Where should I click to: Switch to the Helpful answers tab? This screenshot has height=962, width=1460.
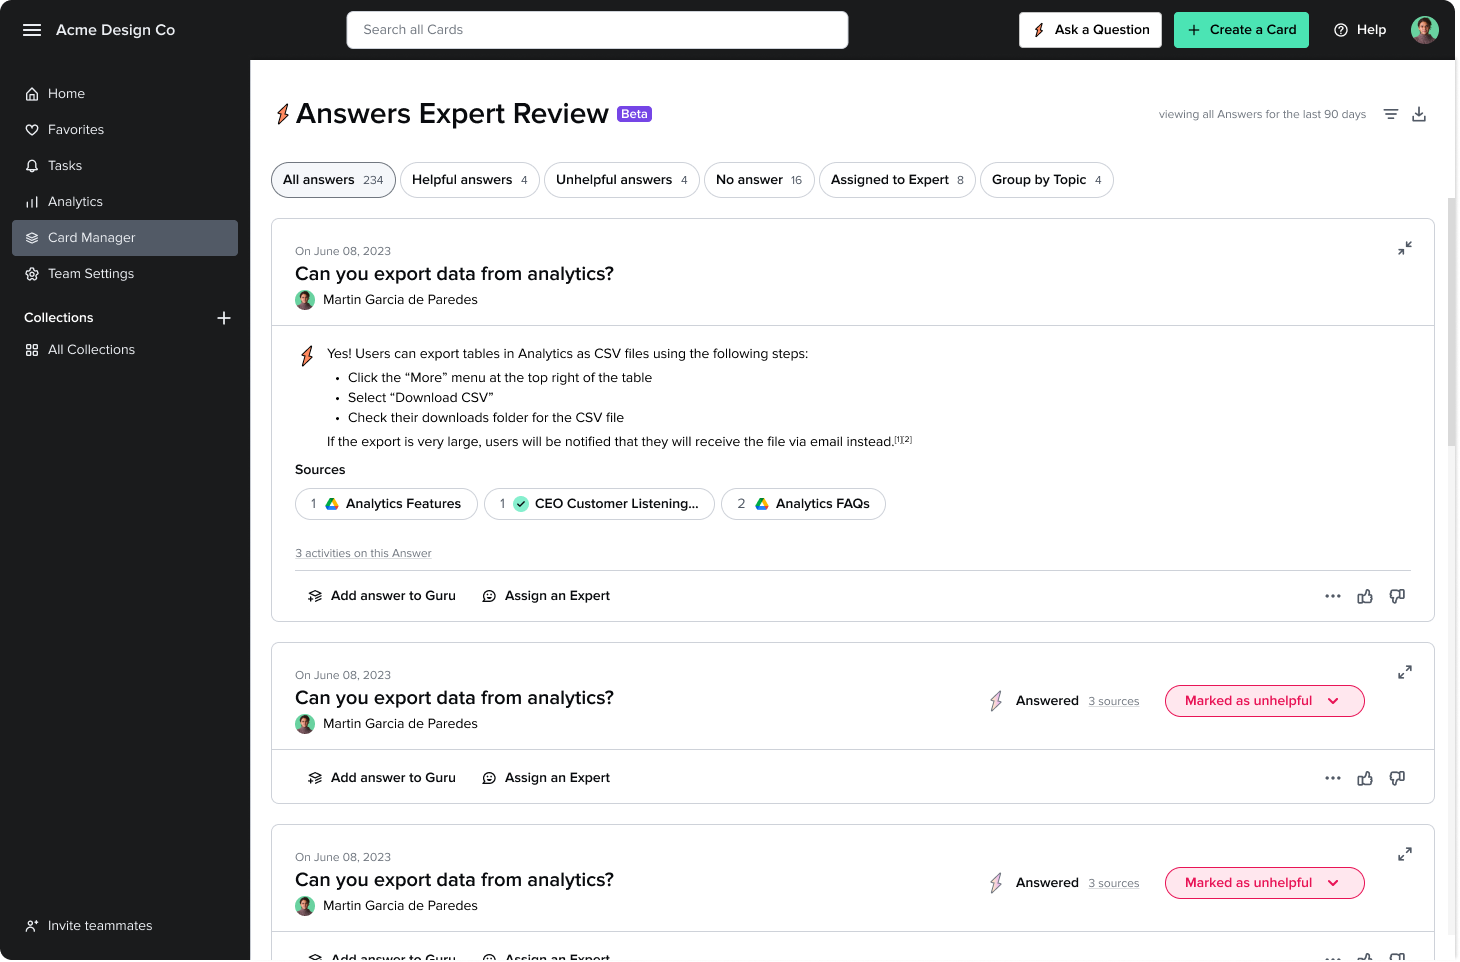[x=469, y=180]
